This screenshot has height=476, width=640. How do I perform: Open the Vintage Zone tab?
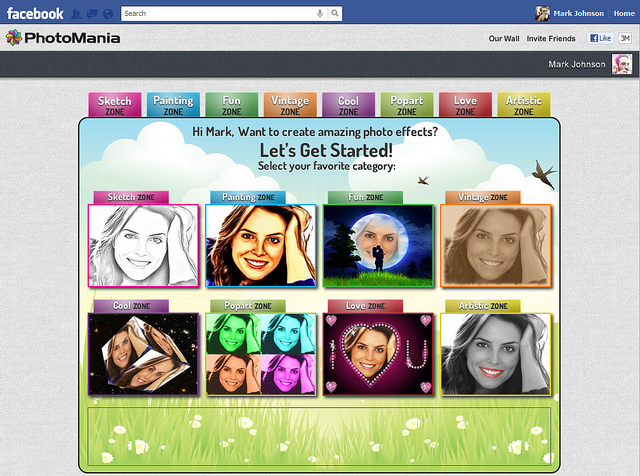[290, 105]
